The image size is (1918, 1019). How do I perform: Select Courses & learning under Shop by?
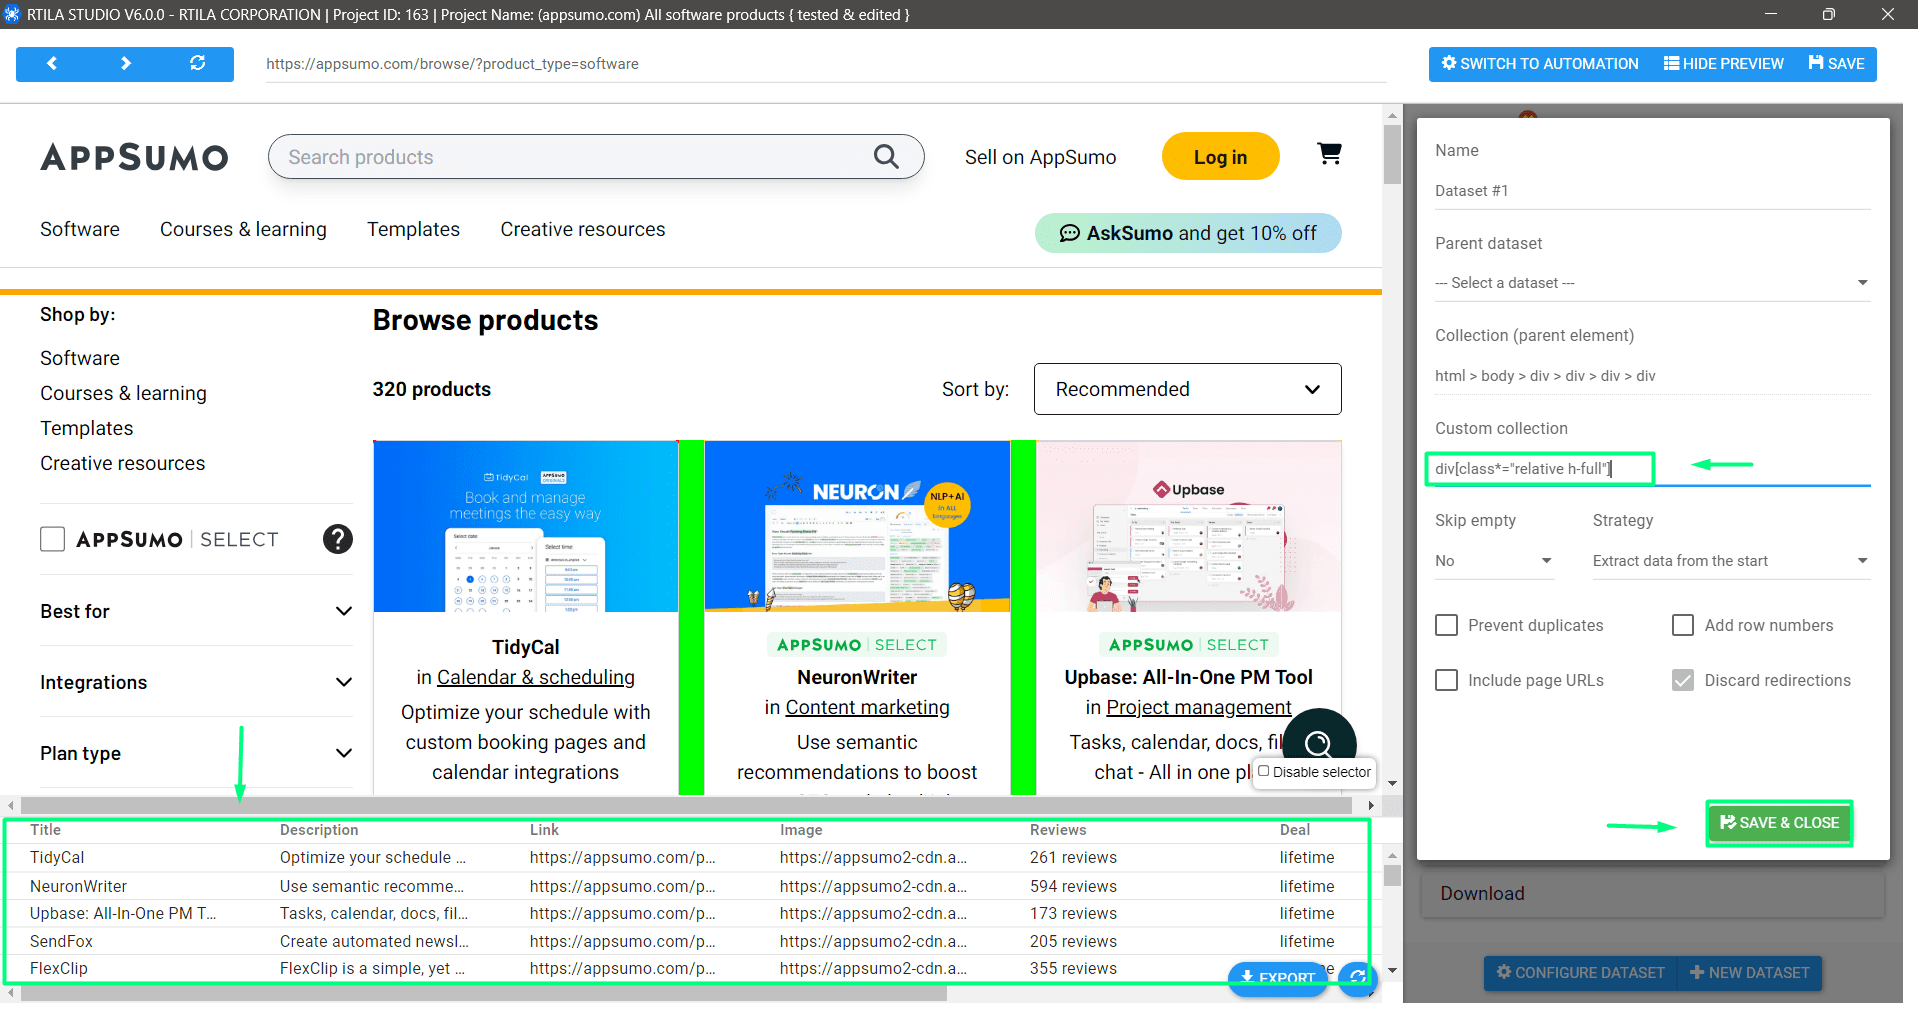[123, 393]
